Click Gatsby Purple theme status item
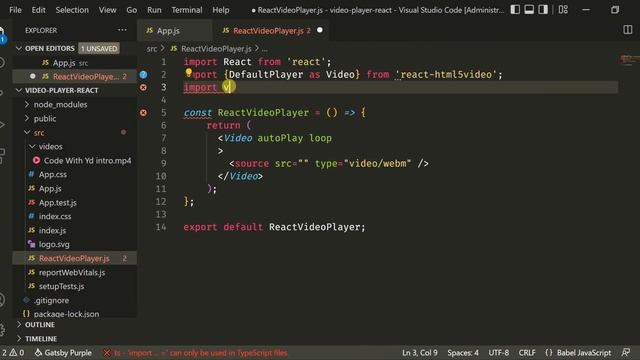Image resolution: width=640 pixels, height=360 pixels. pos(63,353)
